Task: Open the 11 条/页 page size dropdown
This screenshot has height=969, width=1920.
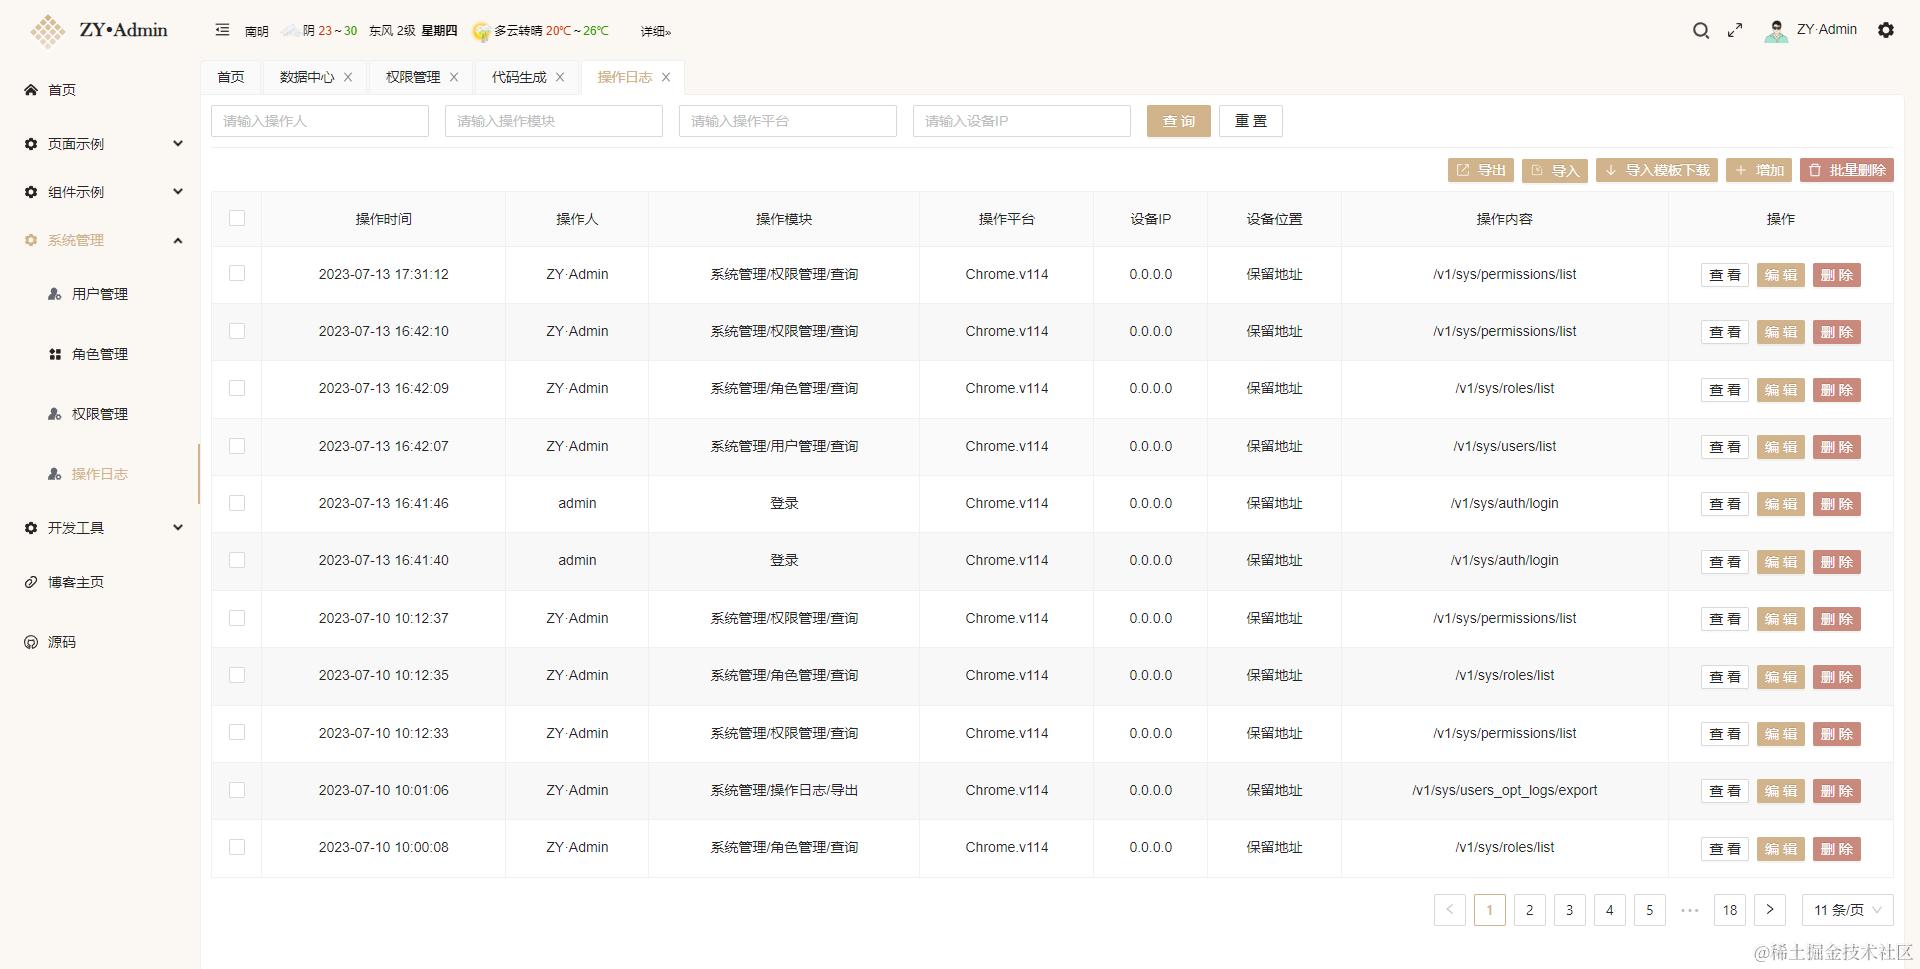Action: point(1845,910)
